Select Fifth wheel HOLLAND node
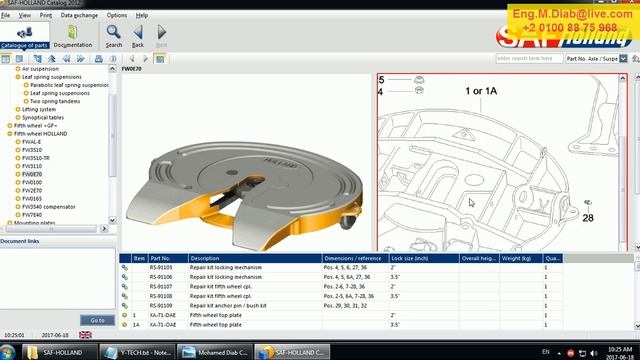The width and height of the screenshot is (640, 360). [40, 134]
